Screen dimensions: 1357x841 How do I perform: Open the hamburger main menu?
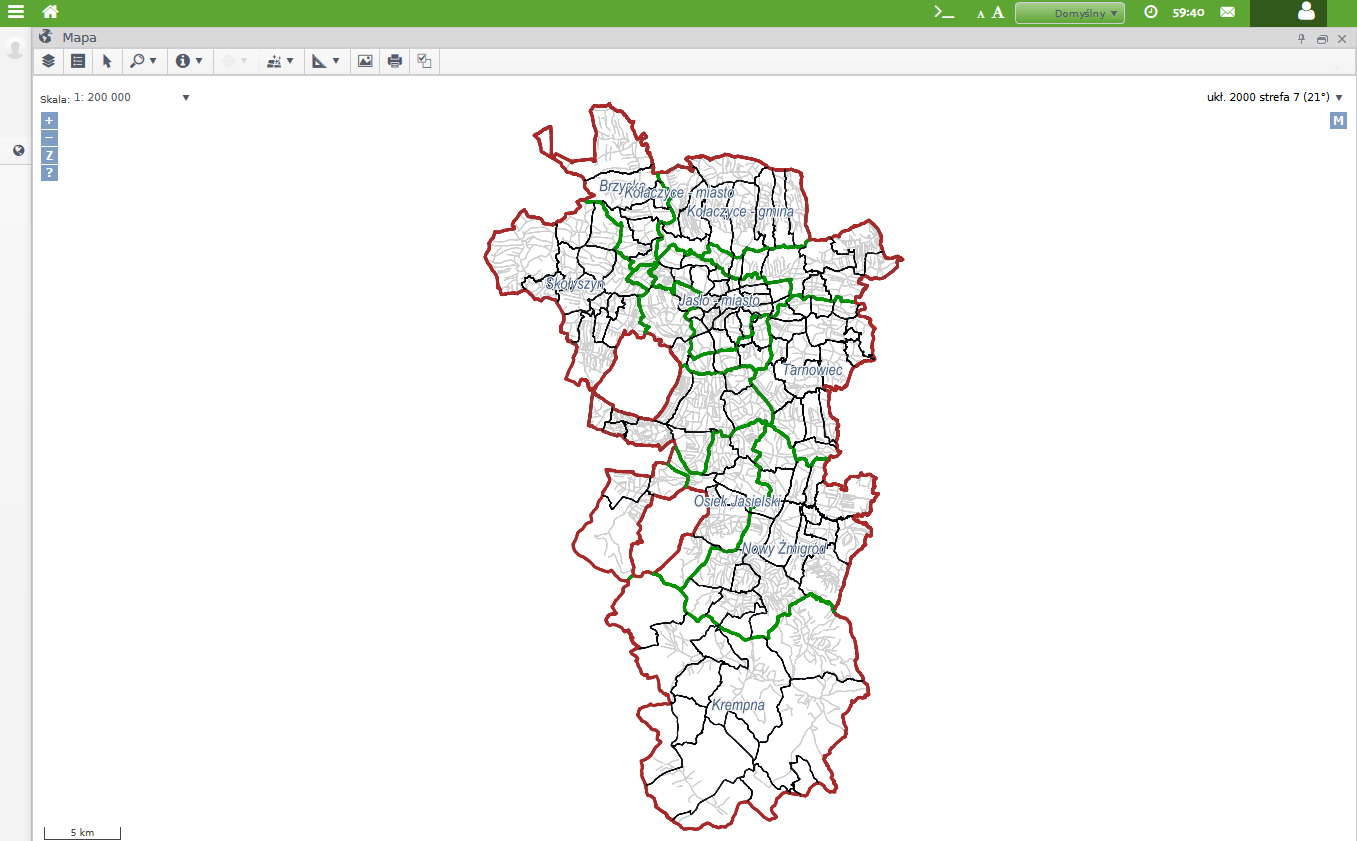pos(16,12)
